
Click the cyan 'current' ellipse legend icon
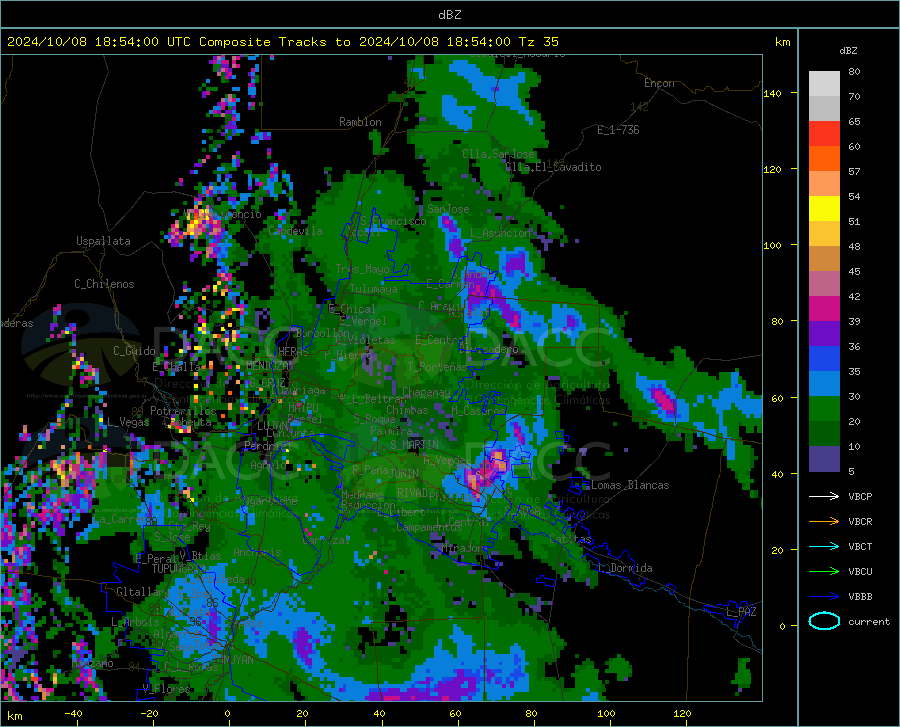click(x=824, y=621)
